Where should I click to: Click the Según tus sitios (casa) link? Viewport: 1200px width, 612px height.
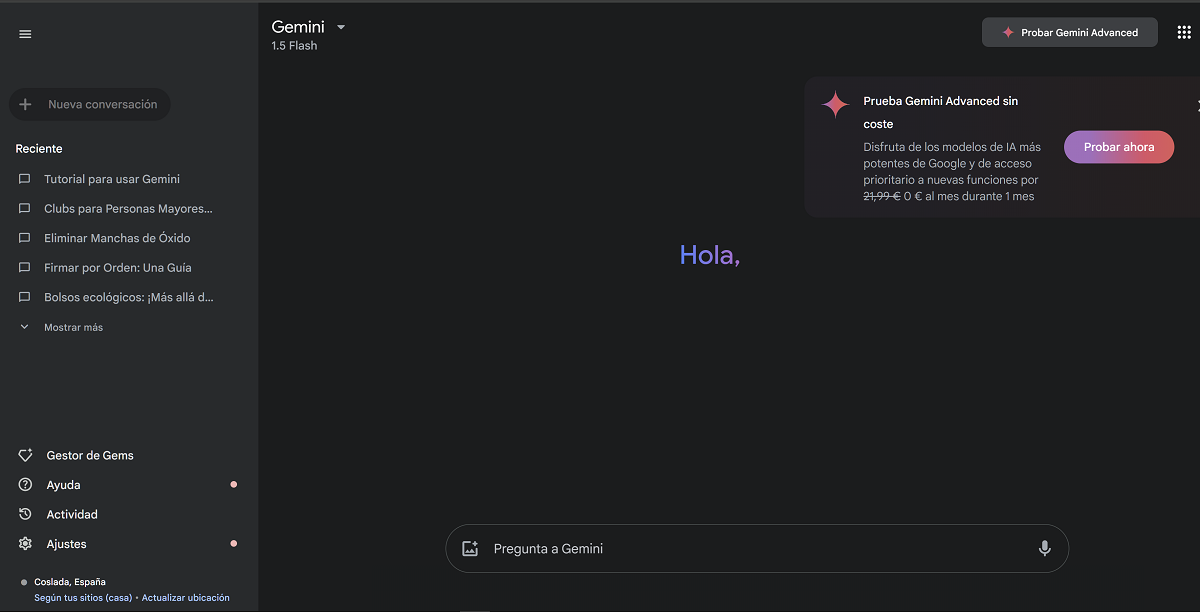pos(83,598)
